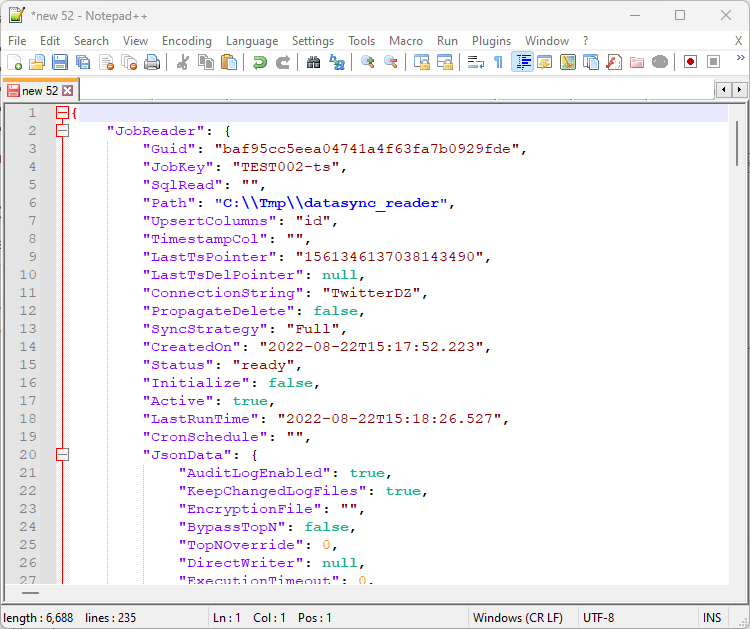Click the C:\\Tmp\\datasync_reader path value

pyautogui.click(x=331, y=203)
